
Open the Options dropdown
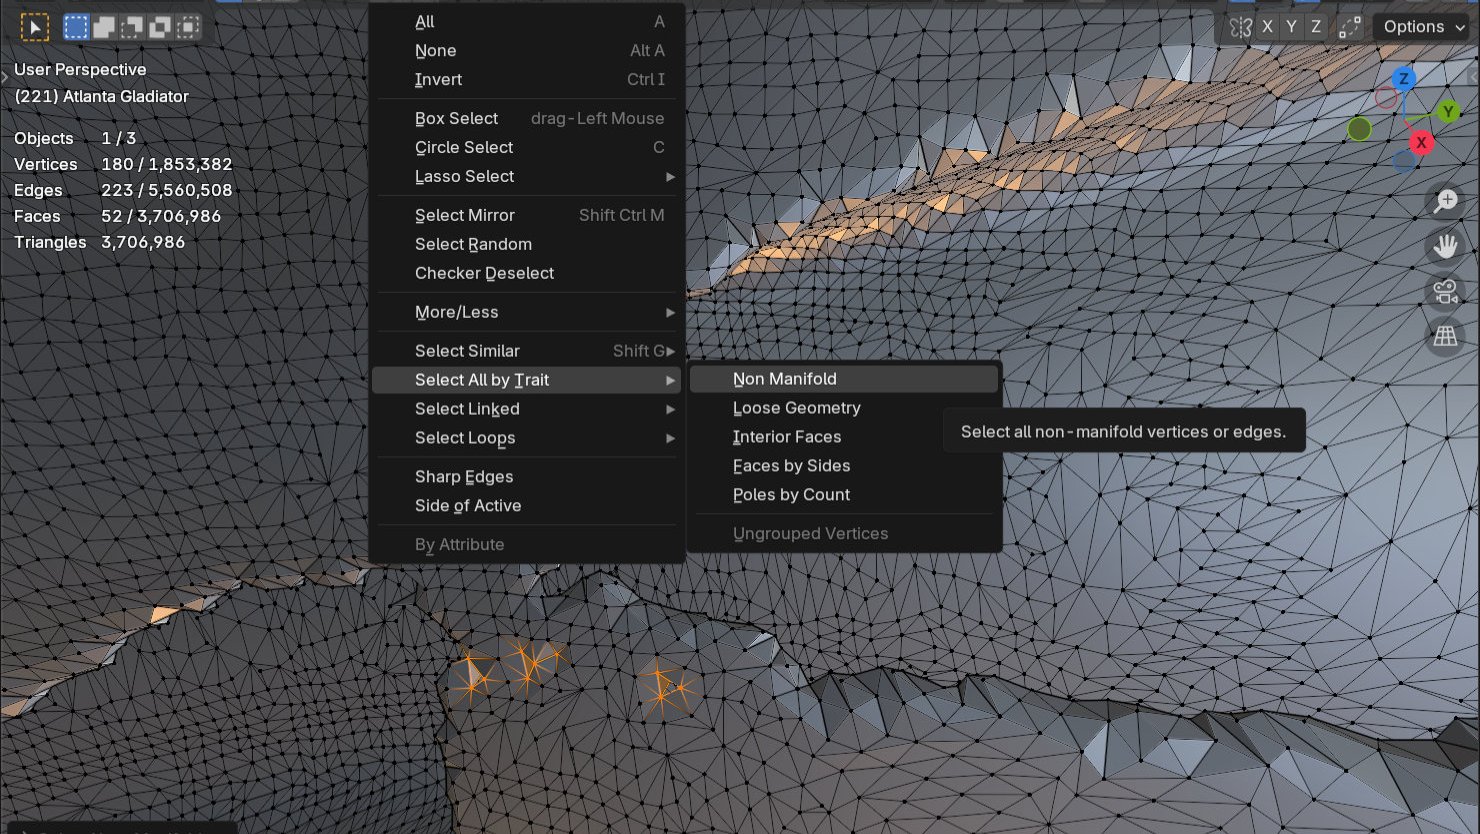coord(1419,26)
